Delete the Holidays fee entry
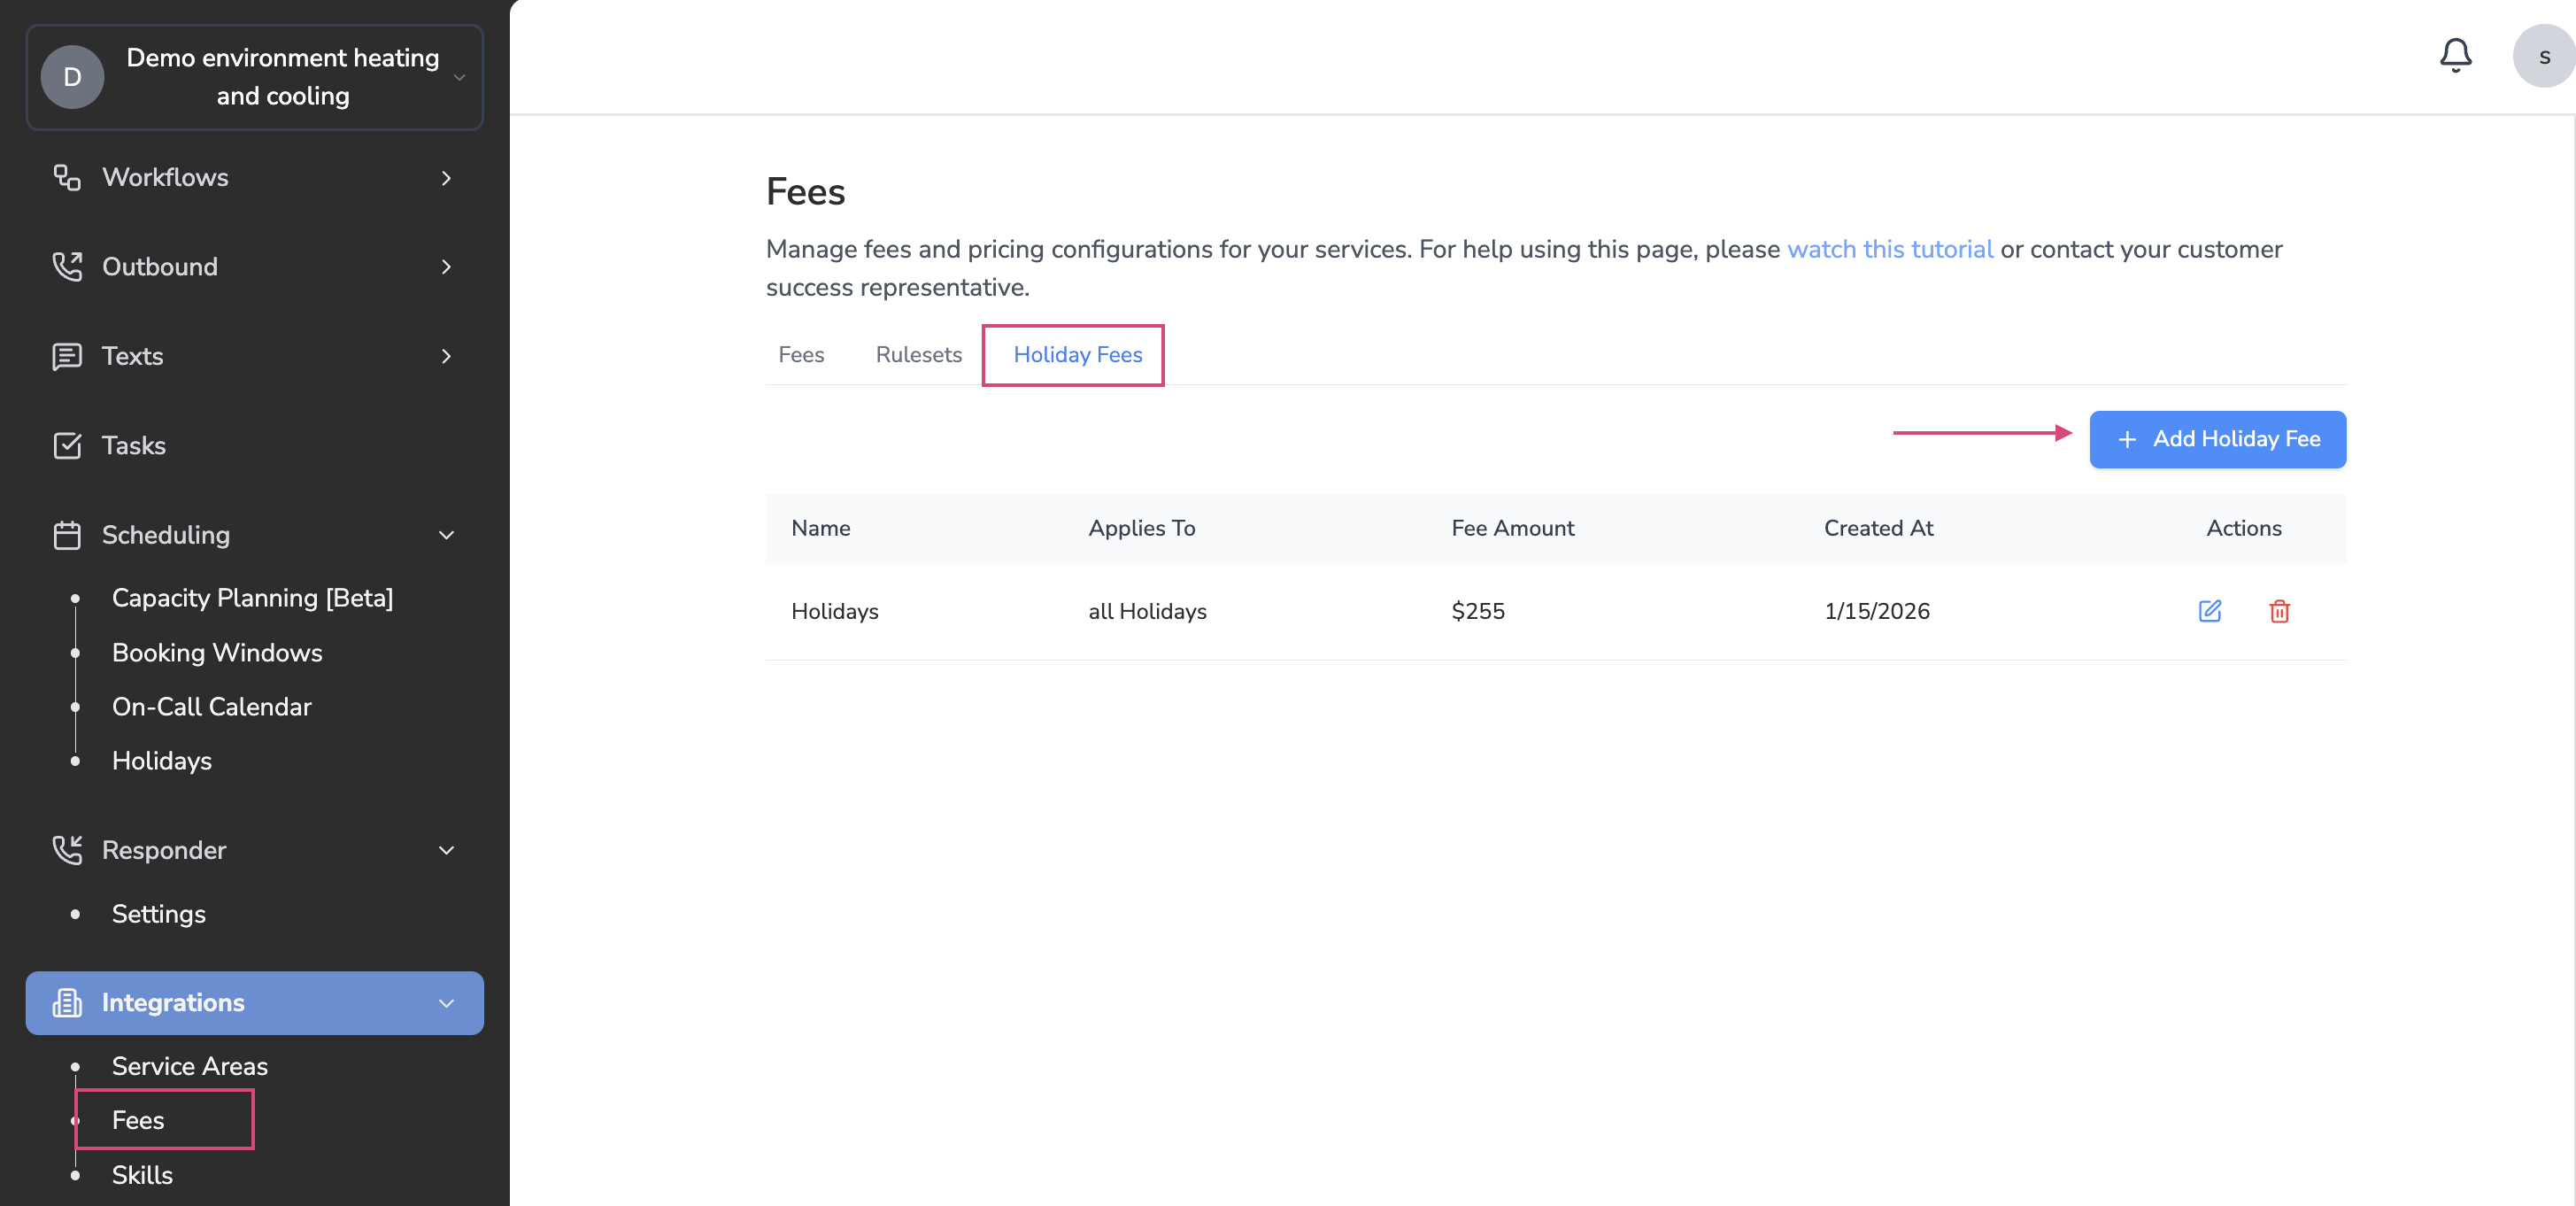The image size is (2576, 1206). [x=2279, y=611]
